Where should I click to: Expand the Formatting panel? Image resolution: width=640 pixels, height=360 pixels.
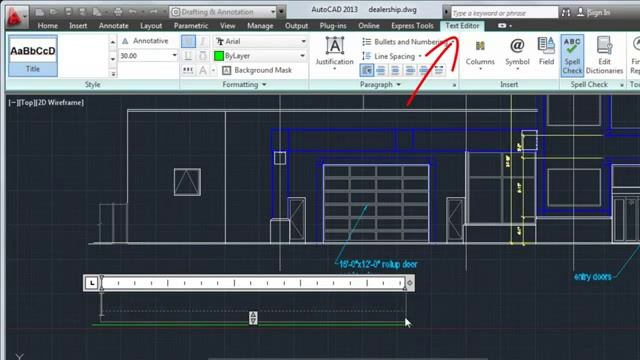(244, 84)
